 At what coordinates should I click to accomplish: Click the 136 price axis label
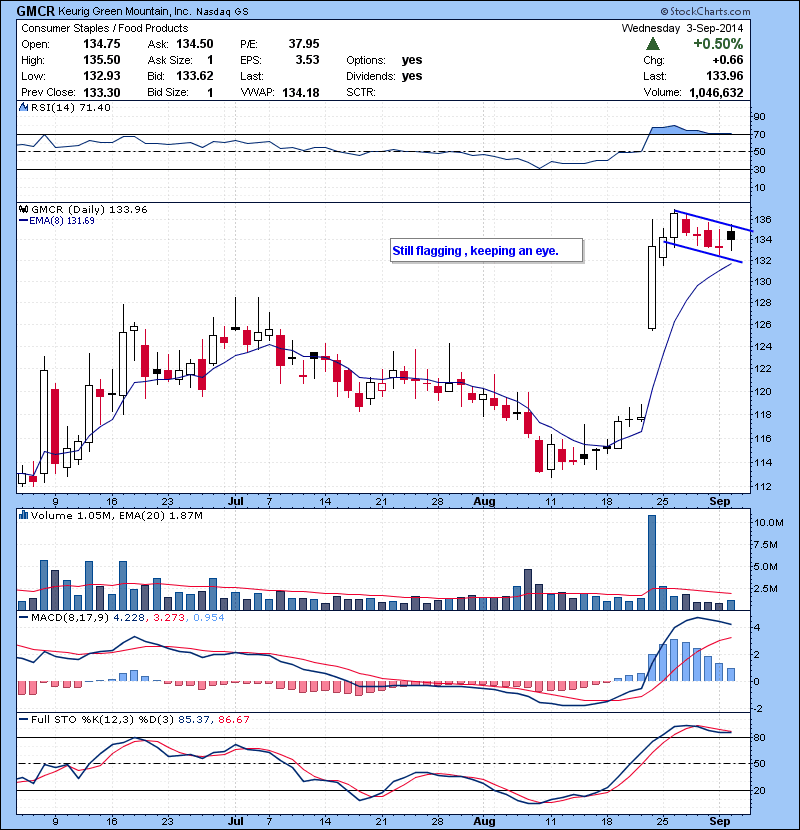click(763, 220)
